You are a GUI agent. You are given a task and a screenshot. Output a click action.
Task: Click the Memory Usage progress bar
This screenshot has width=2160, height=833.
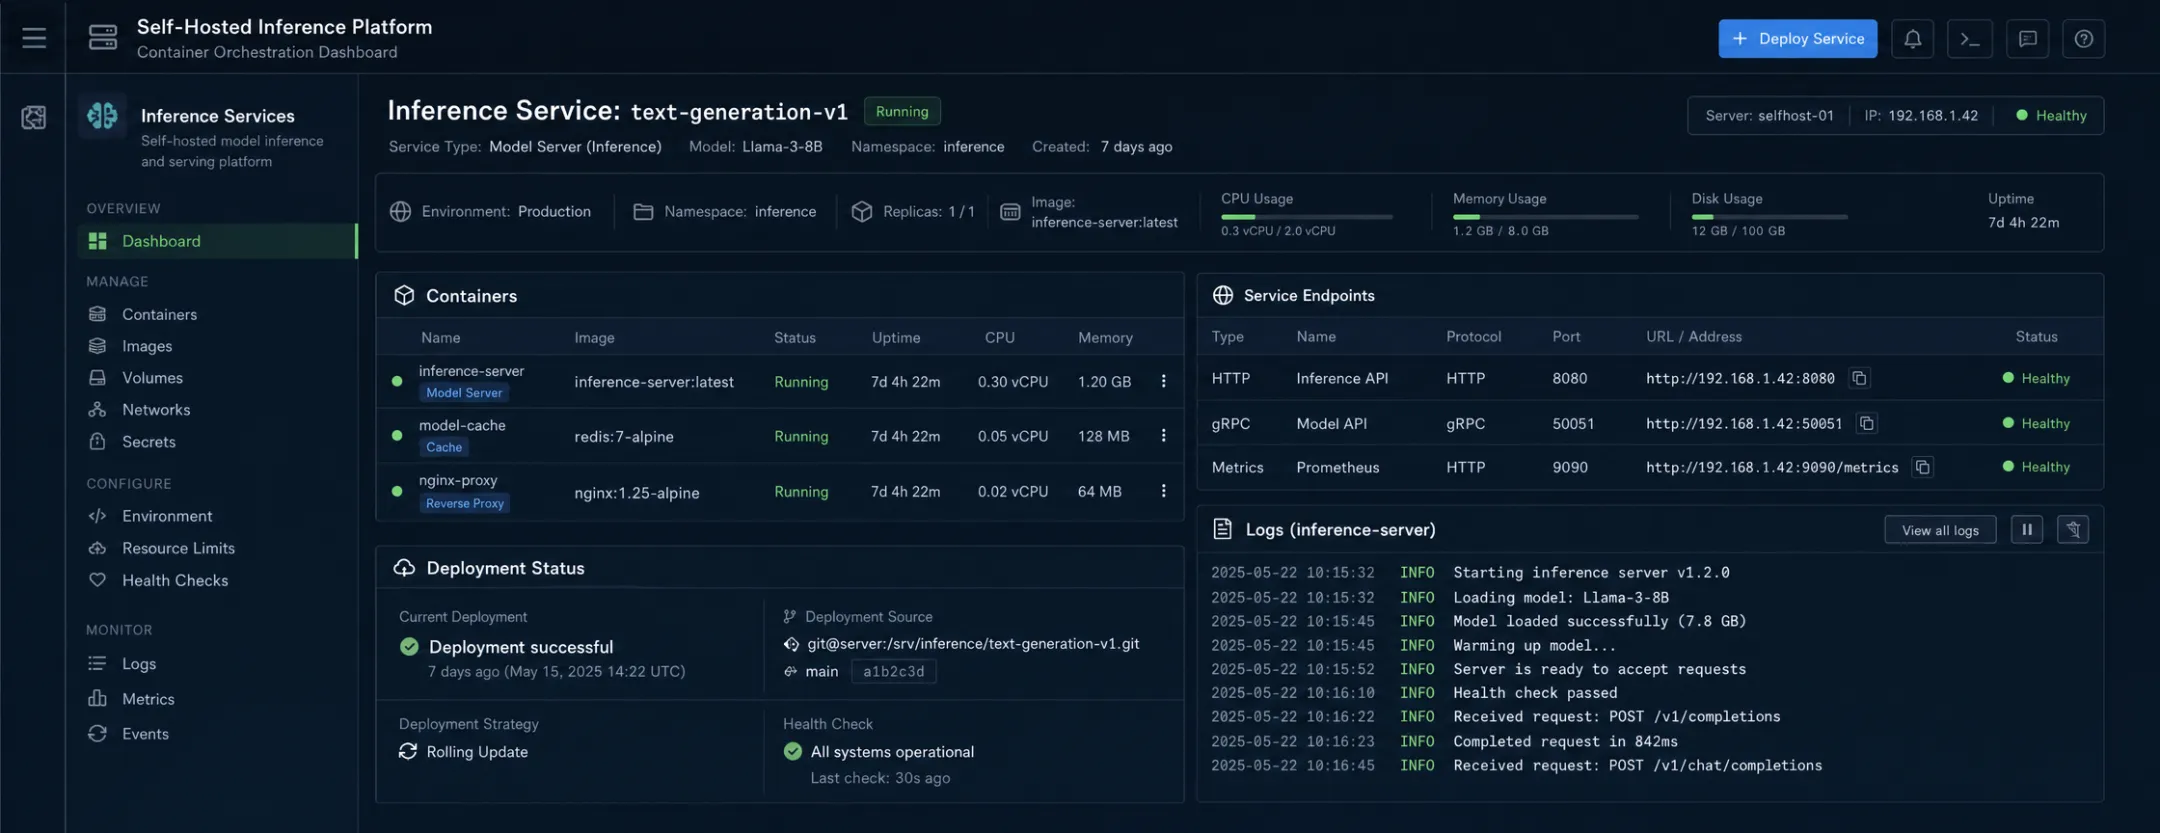1545,216
